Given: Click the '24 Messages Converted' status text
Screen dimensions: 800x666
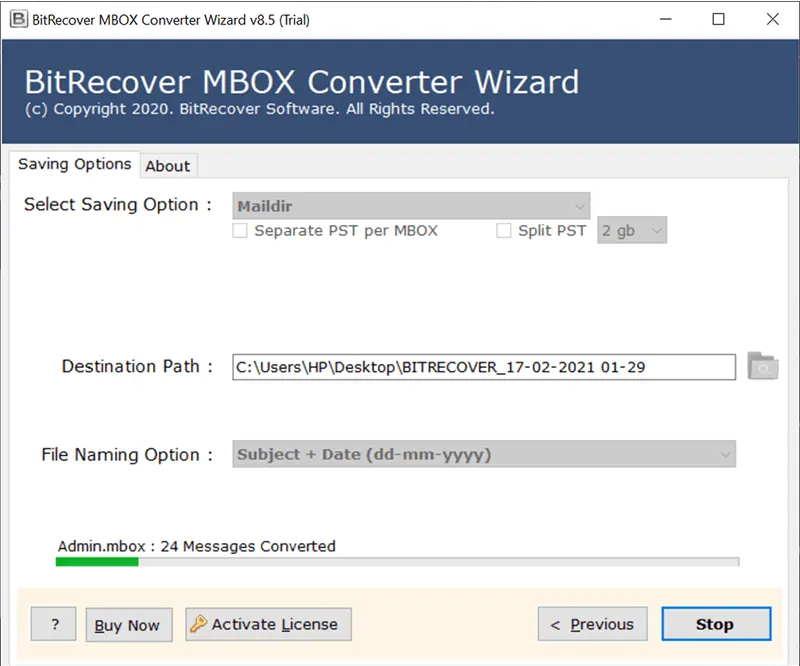Looking at the screenshot, I should click(x=248, y=546).
